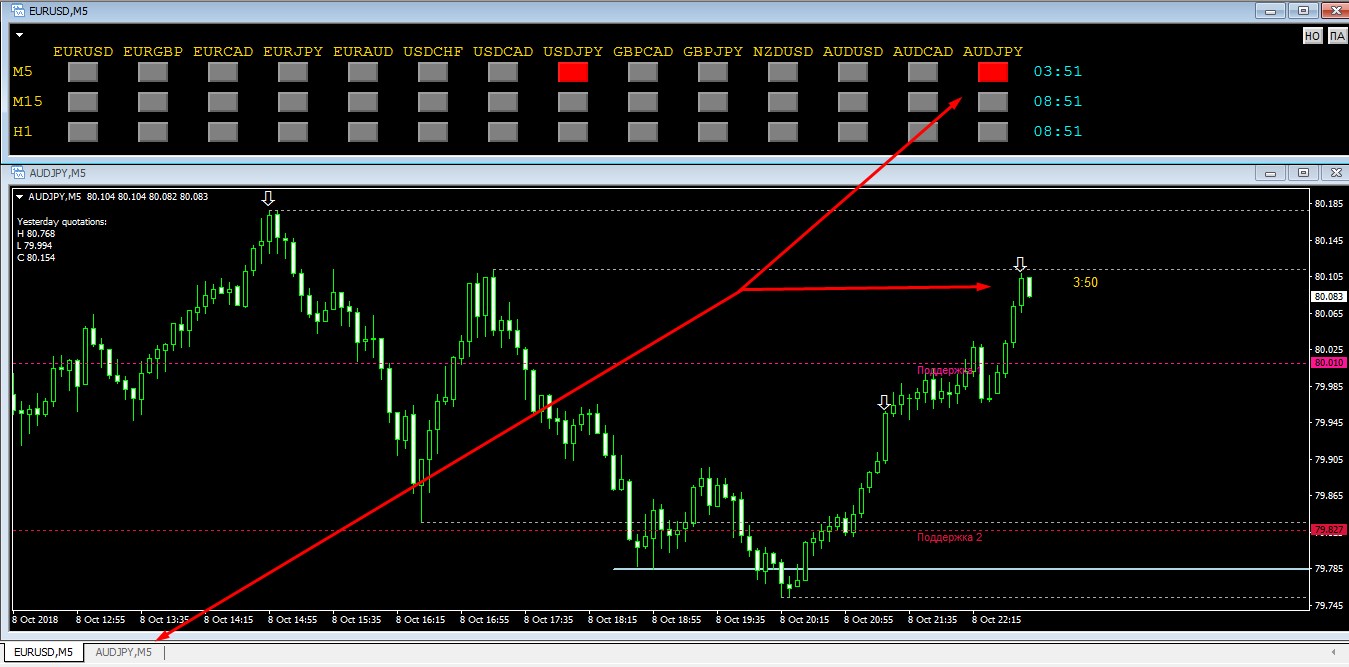Click the magenta price label 80.010
Image resolution: width=1349 pixels, height=667 pixels.
1329,362
